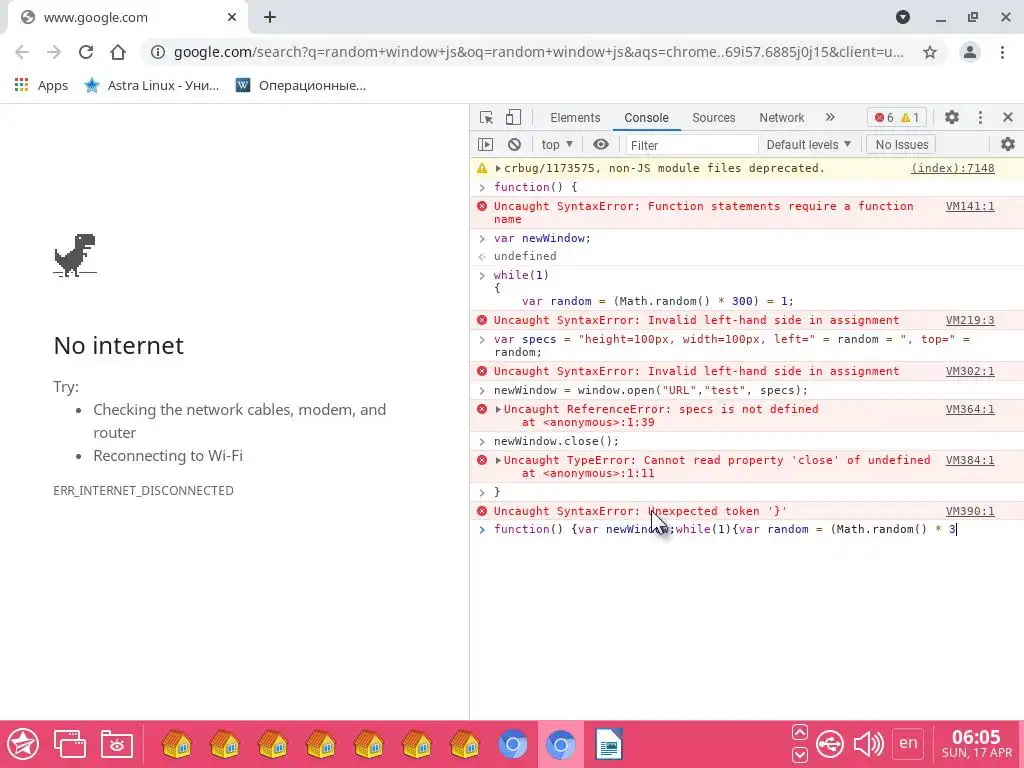Open source link (index):7148
The width and height of the screenshot is (1024, 768).
(952, 168)
